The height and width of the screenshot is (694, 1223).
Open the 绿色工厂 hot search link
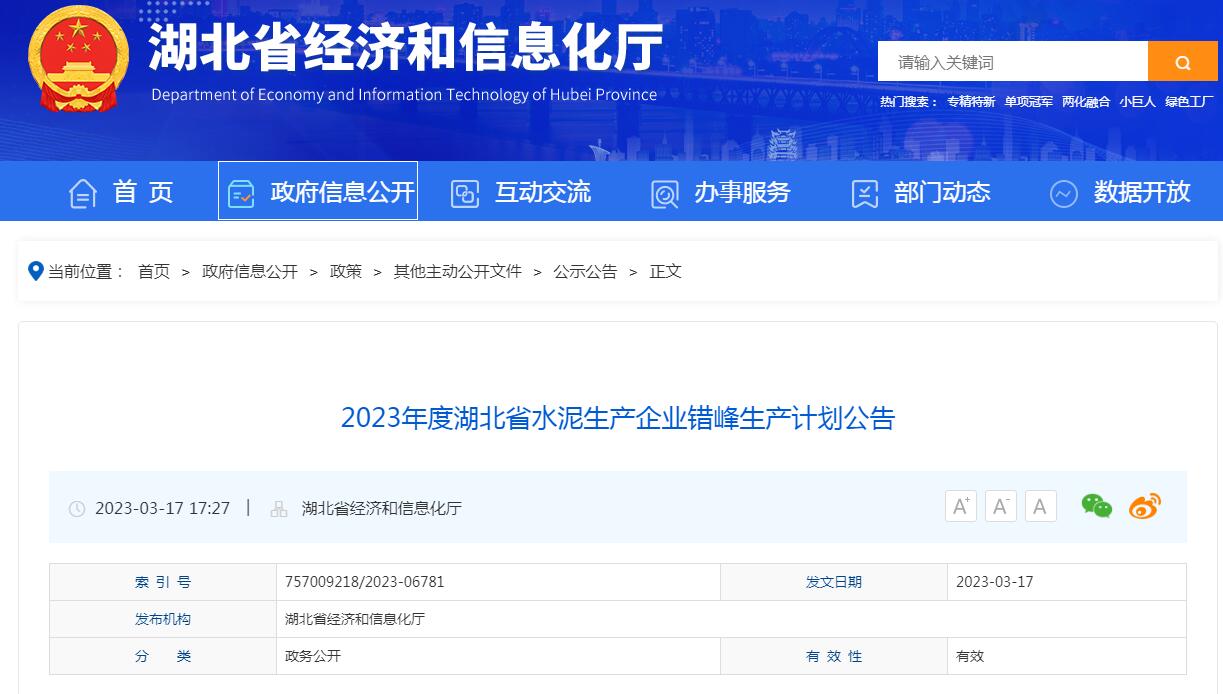point(1189,101)
